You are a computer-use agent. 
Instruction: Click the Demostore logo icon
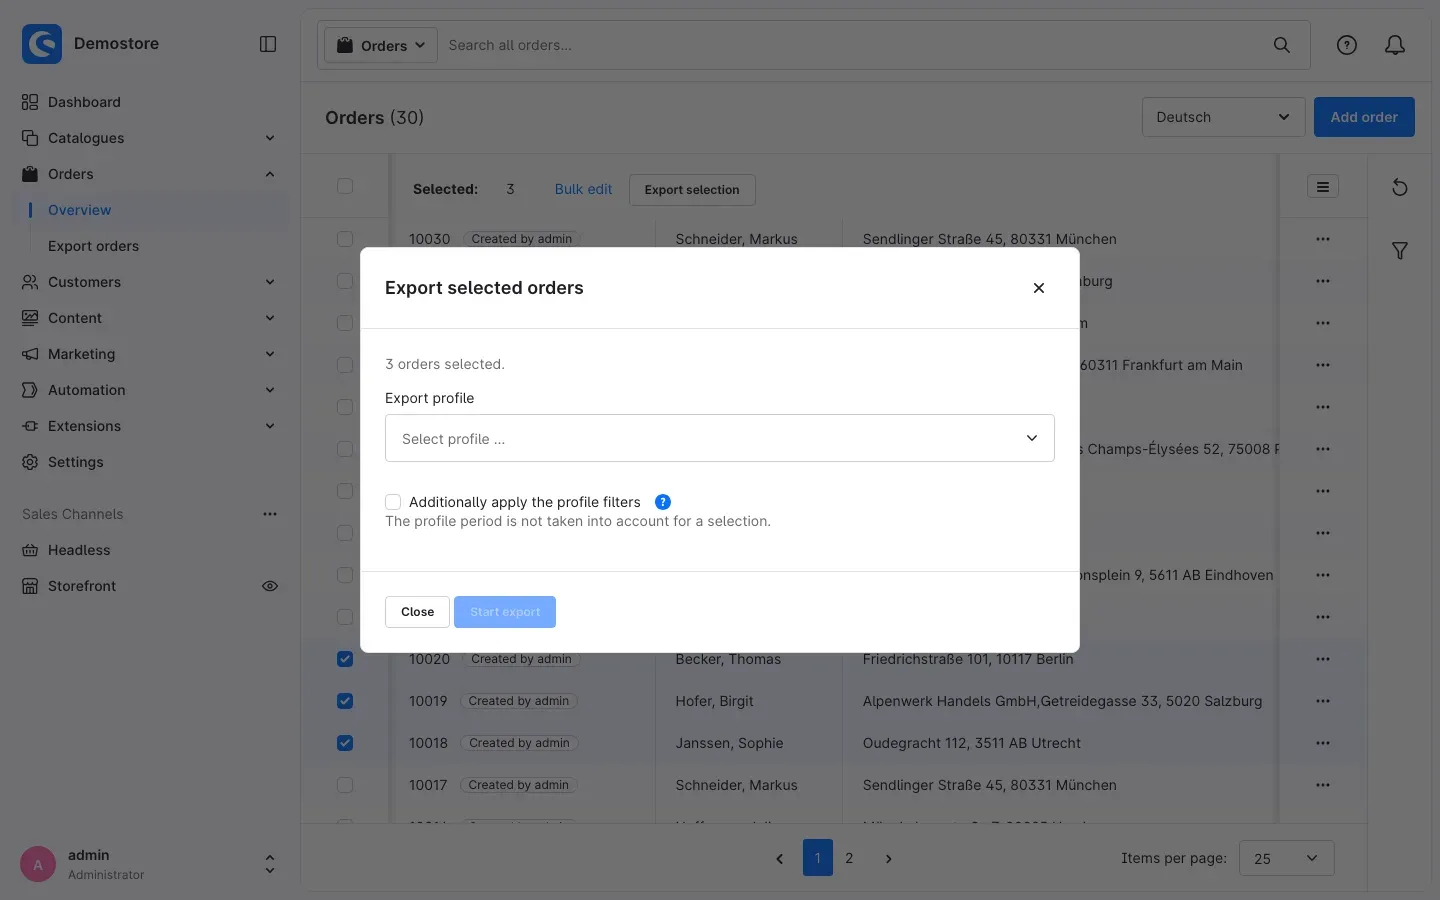42,44
